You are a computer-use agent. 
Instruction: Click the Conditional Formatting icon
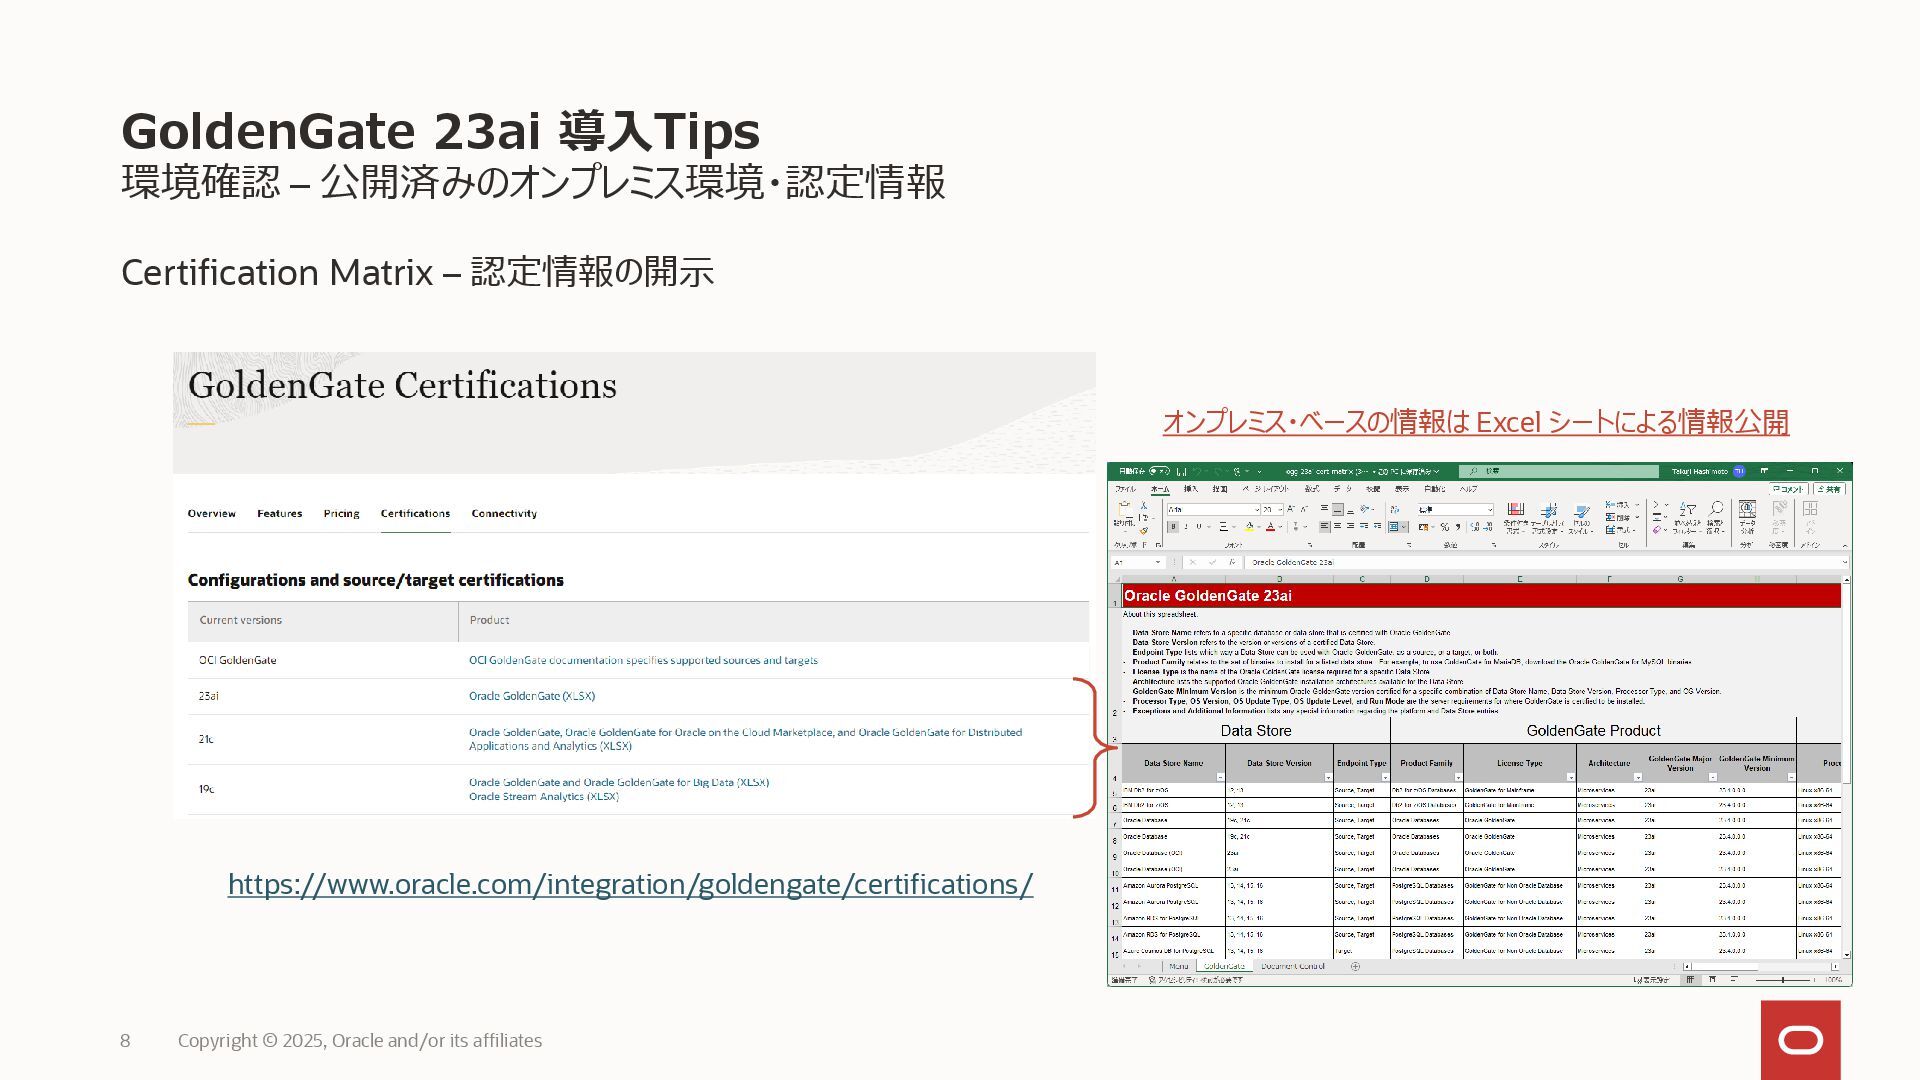[1516, 510]
